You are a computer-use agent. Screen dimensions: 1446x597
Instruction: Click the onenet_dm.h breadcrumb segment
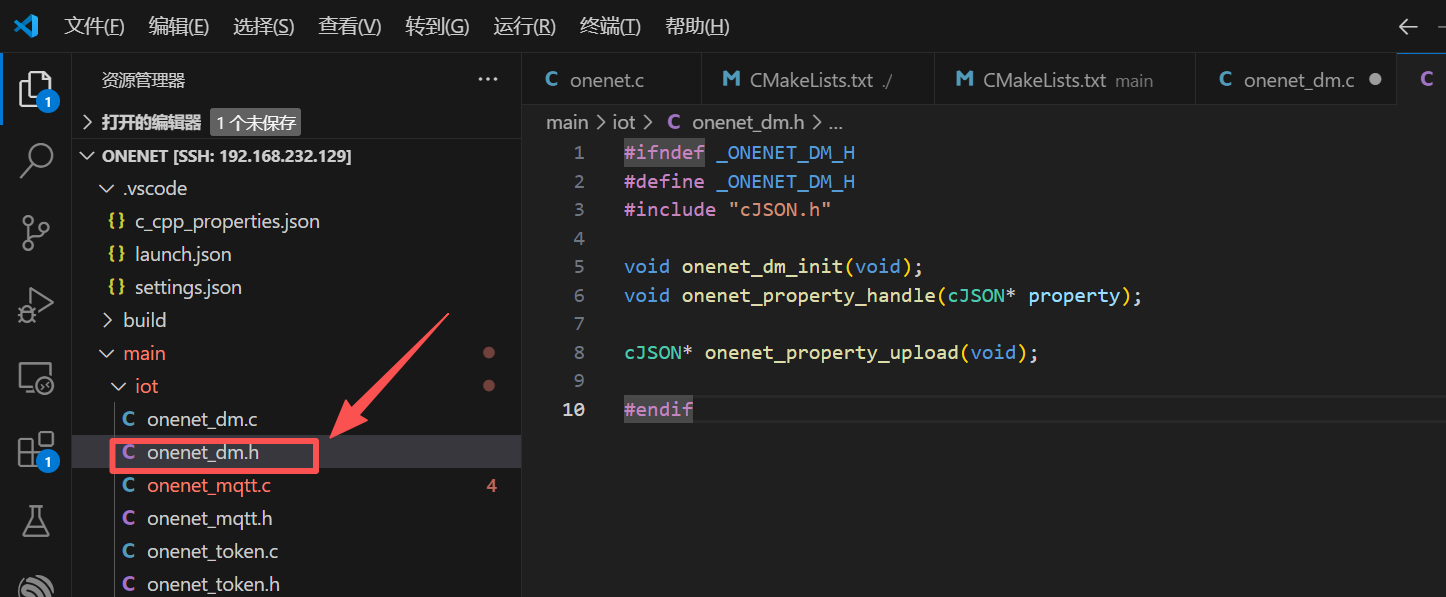tap(735, 122)
